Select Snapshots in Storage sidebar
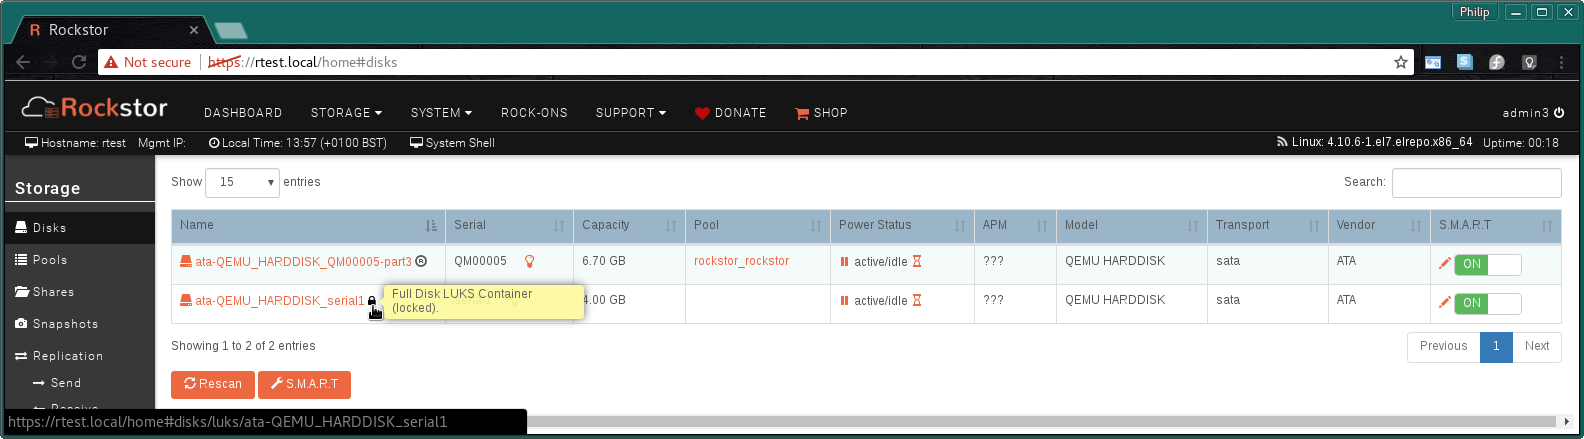Screen dimensions: 1584x439 [x=80, y=324]
